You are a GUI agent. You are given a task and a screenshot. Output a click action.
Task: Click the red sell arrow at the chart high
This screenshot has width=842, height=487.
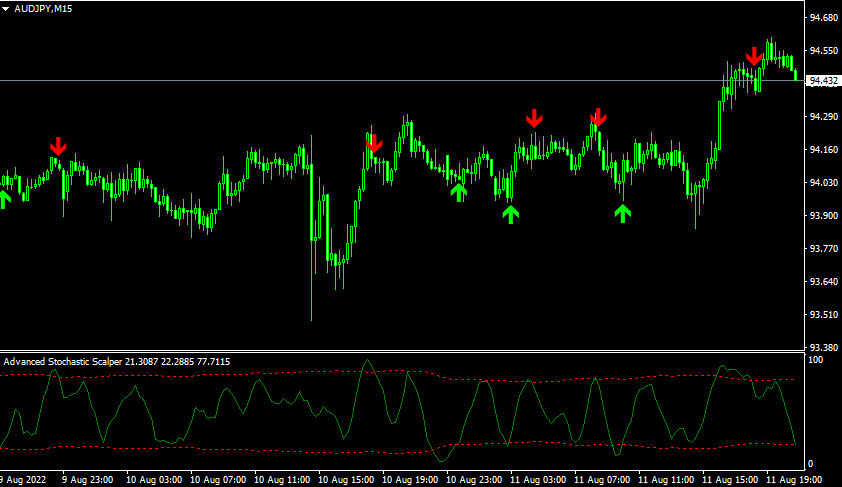(754, 56)
